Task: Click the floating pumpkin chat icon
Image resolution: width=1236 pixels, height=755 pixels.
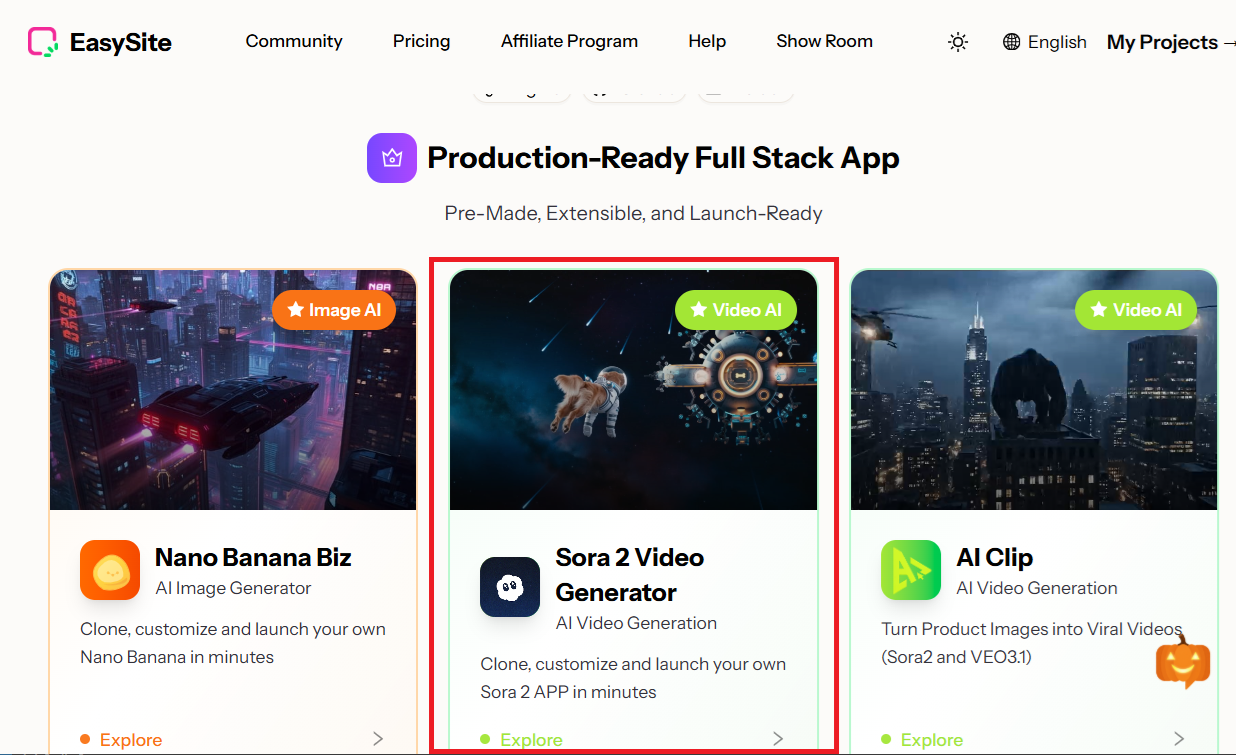Action: pos(1183,661)
